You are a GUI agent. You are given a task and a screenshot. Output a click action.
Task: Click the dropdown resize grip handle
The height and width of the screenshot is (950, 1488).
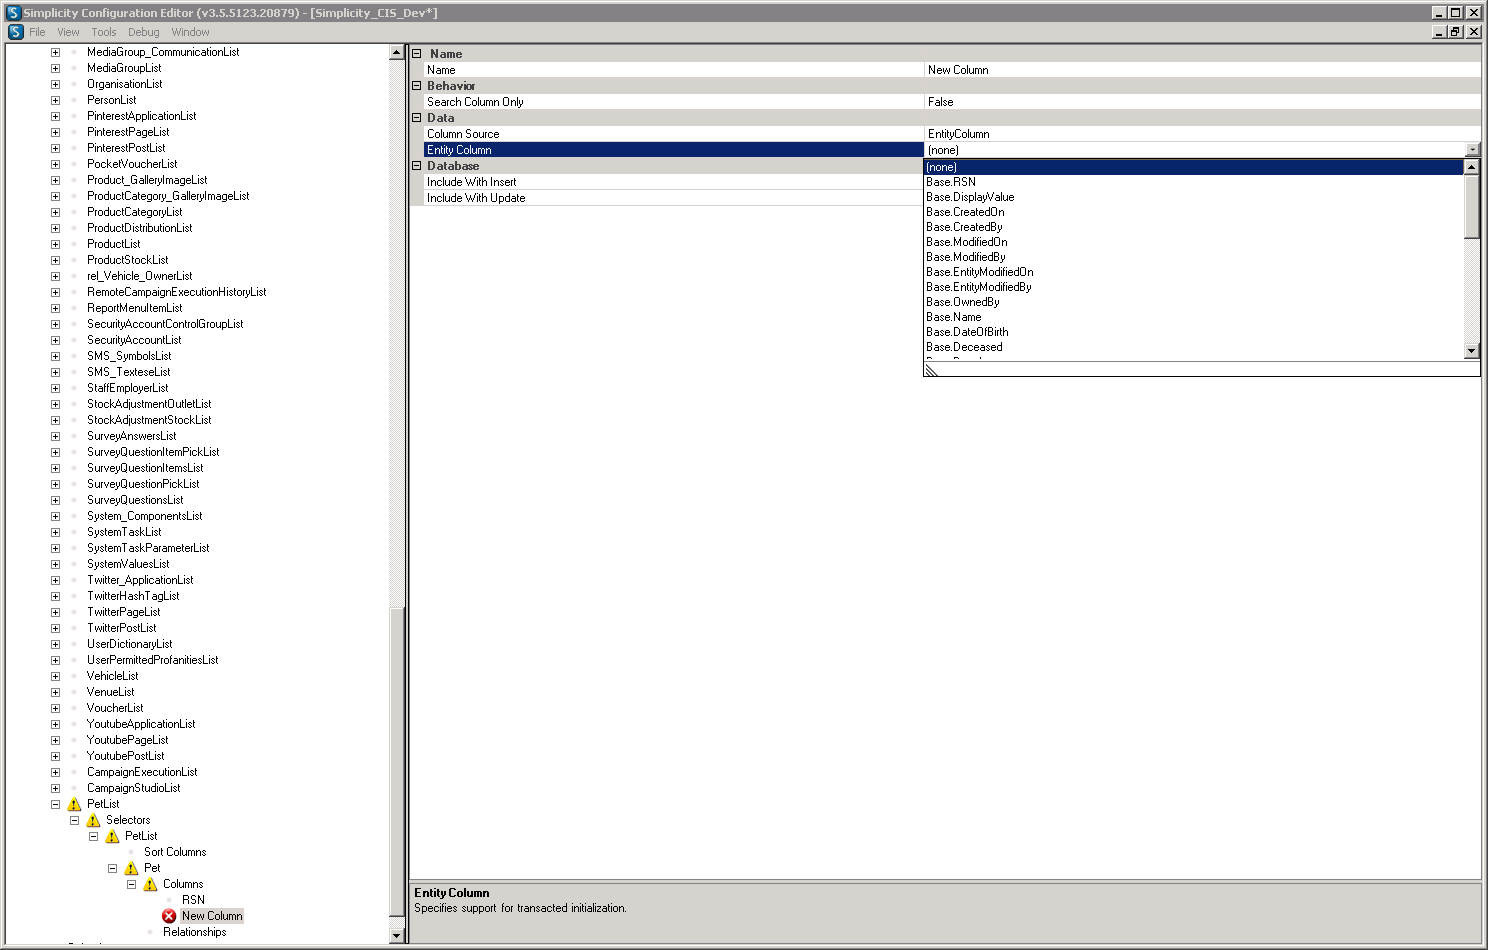pyautogui.click(x=932, y=370)
